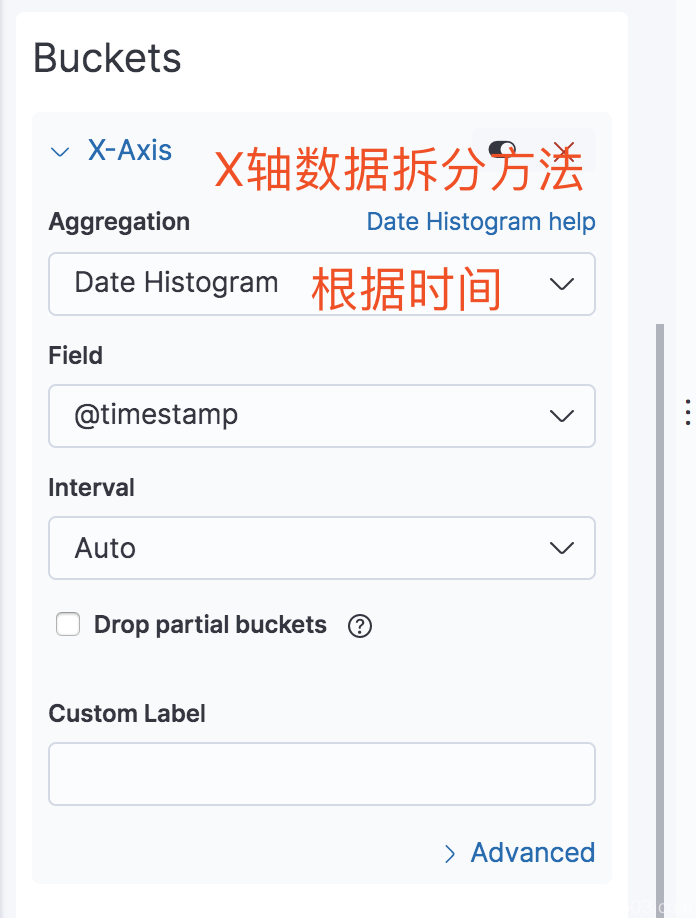Open the Field dropdown showing @timestamp

coord(321,416)
